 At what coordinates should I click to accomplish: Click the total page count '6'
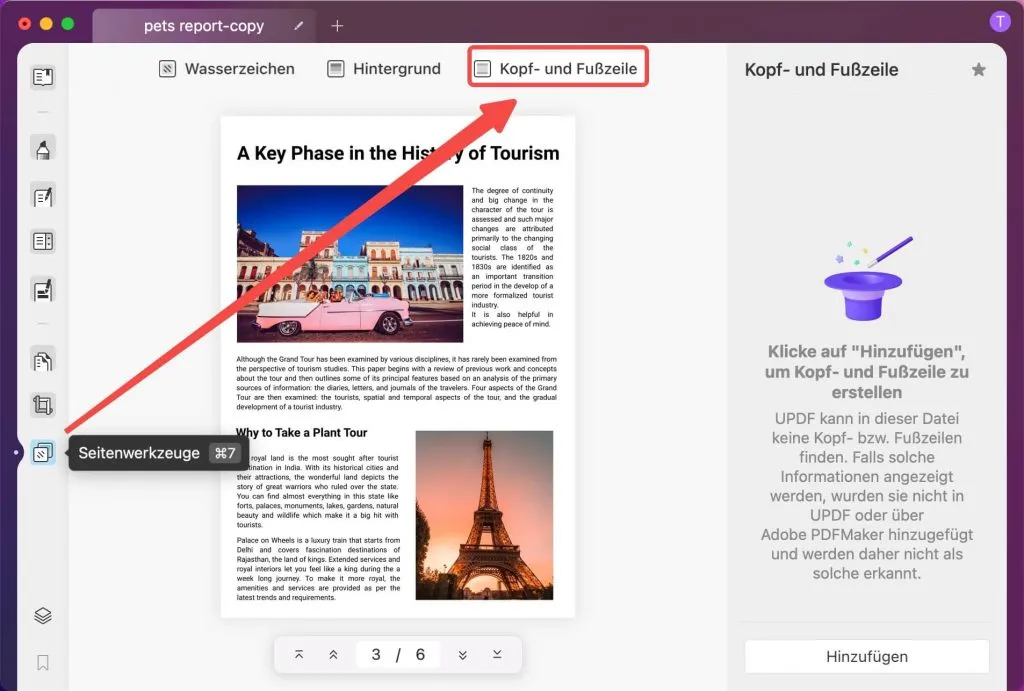(420, 654)
